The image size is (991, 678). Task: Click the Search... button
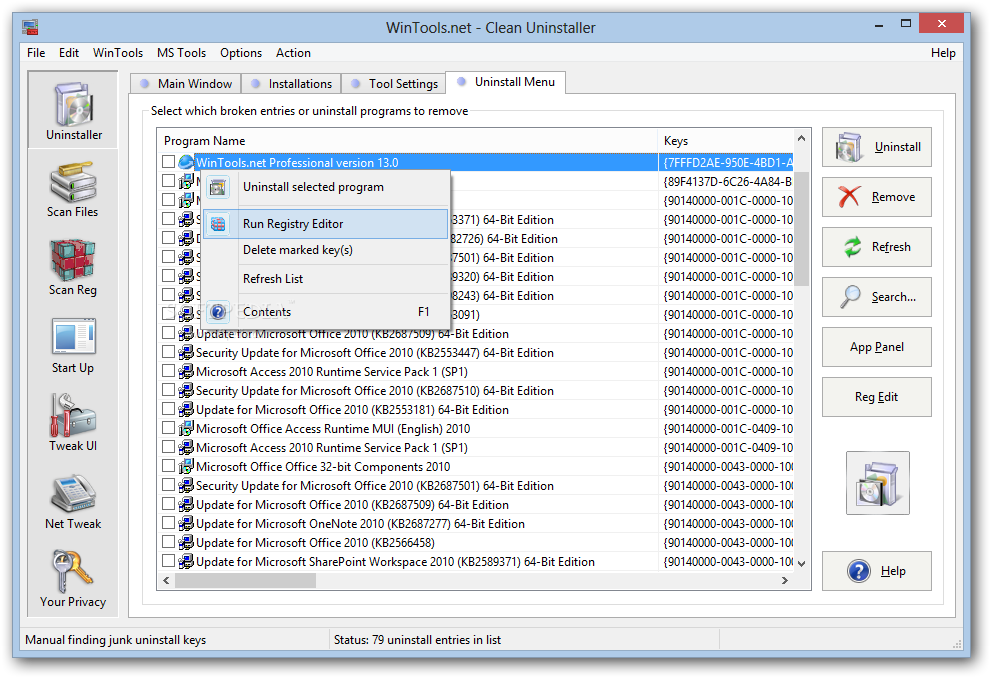tap(877, 297)
